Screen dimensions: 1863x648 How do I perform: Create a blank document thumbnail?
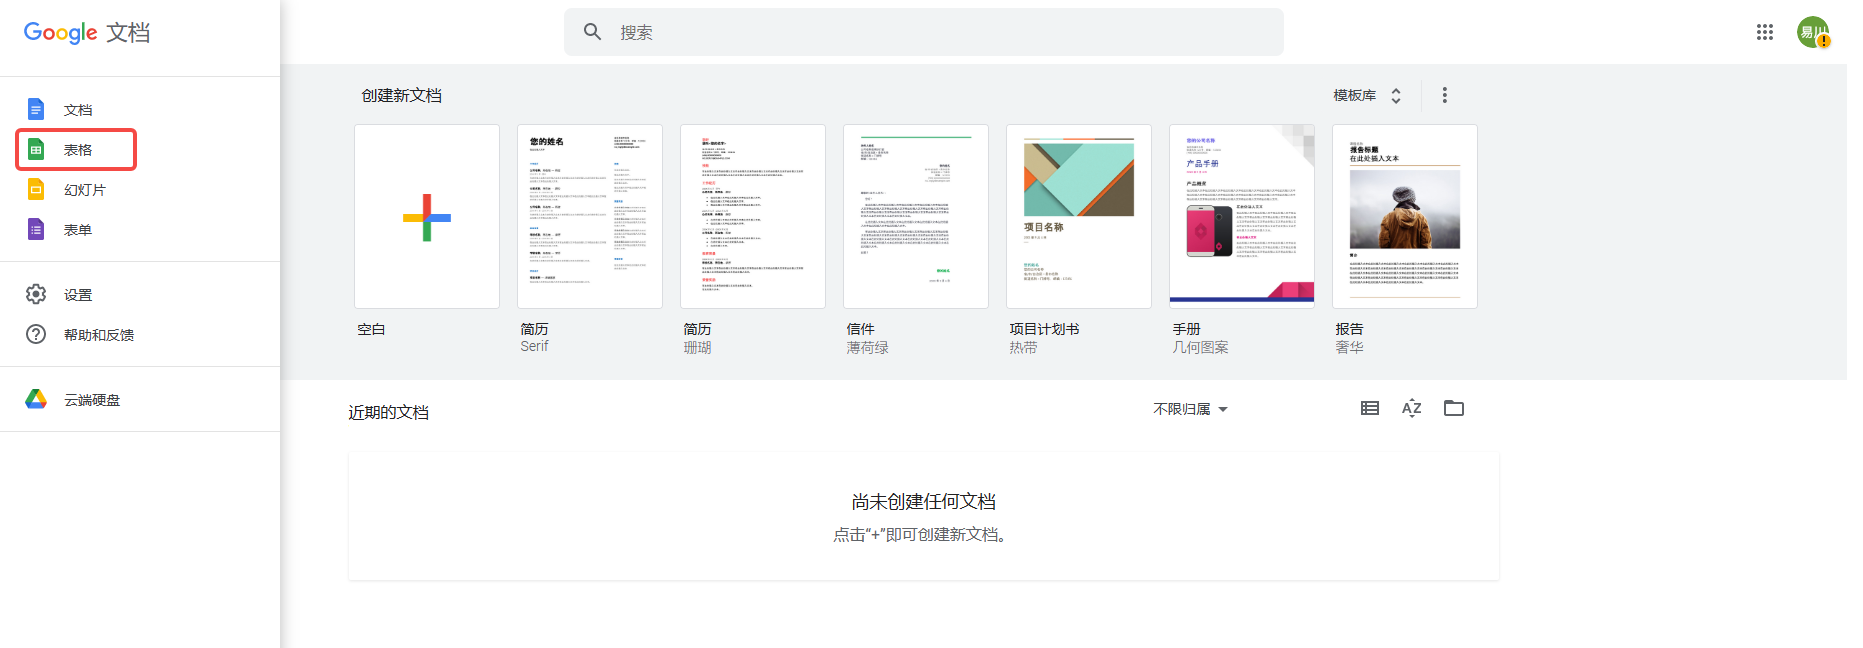pos(427,216)
